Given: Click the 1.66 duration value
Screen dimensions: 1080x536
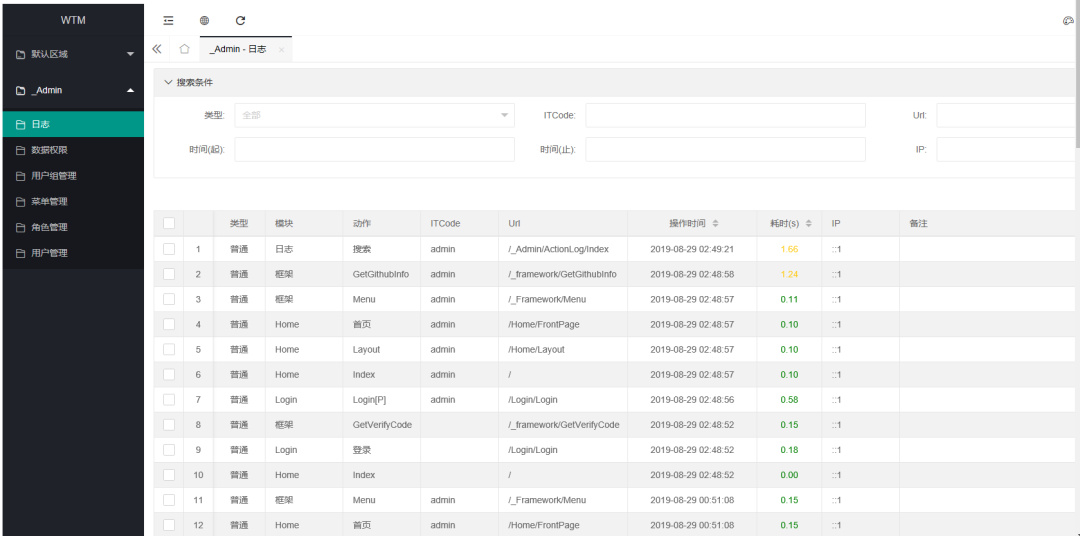Looking at the screenshot, I should [x=789, y=249].
